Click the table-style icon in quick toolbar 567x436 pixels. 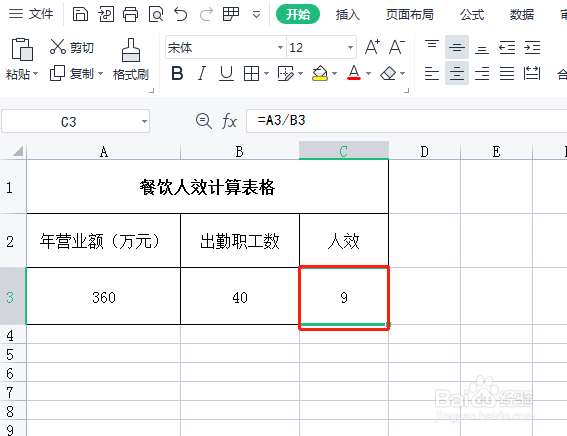coord(231,14)
